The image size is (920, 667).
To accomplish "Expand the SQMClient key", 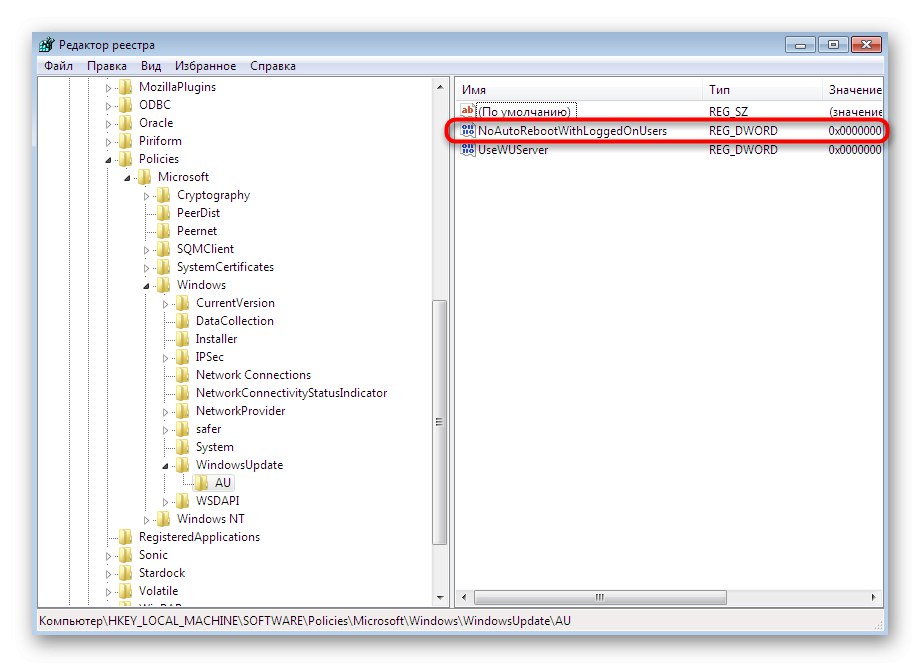I will click(x=147, y=250).
